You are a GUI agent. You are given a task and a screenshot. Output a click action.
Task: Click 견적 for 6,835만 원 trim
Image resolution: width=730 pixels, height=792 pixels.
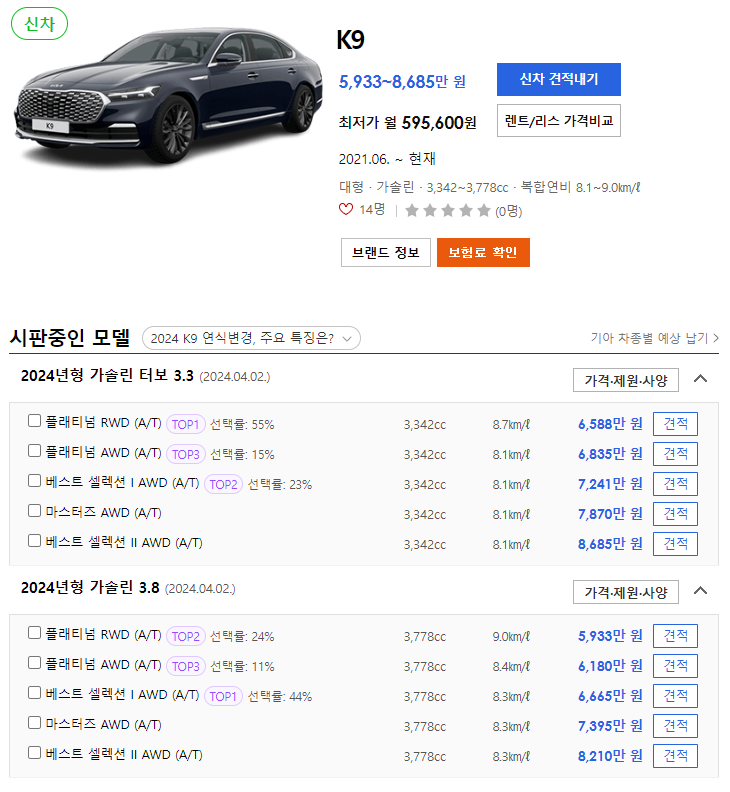(675, 454)
